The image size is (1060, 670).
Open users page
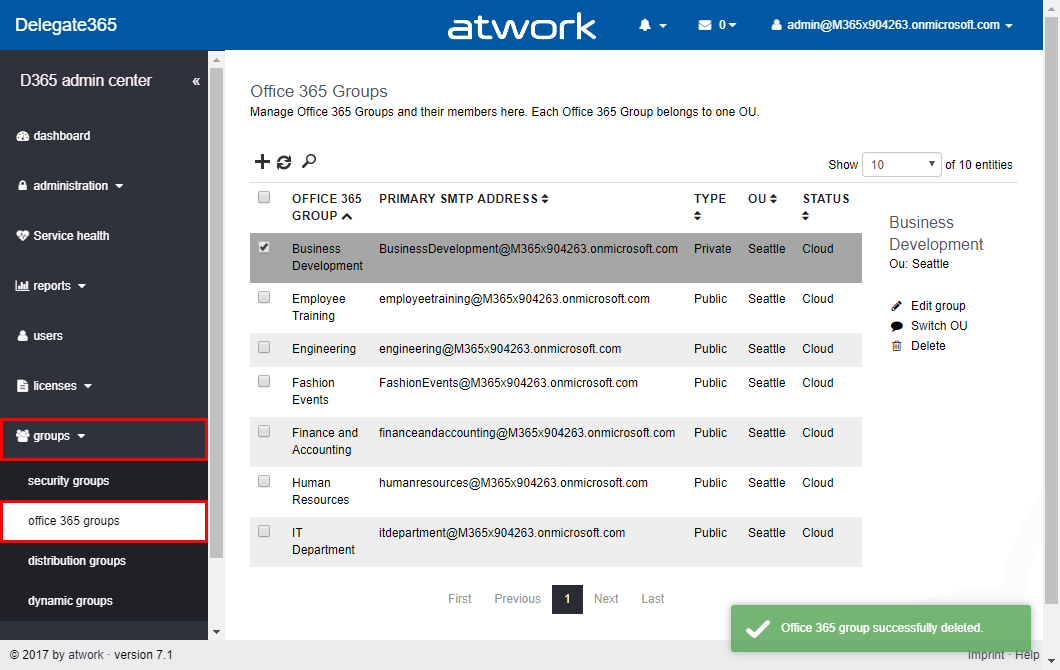(47, 336)
